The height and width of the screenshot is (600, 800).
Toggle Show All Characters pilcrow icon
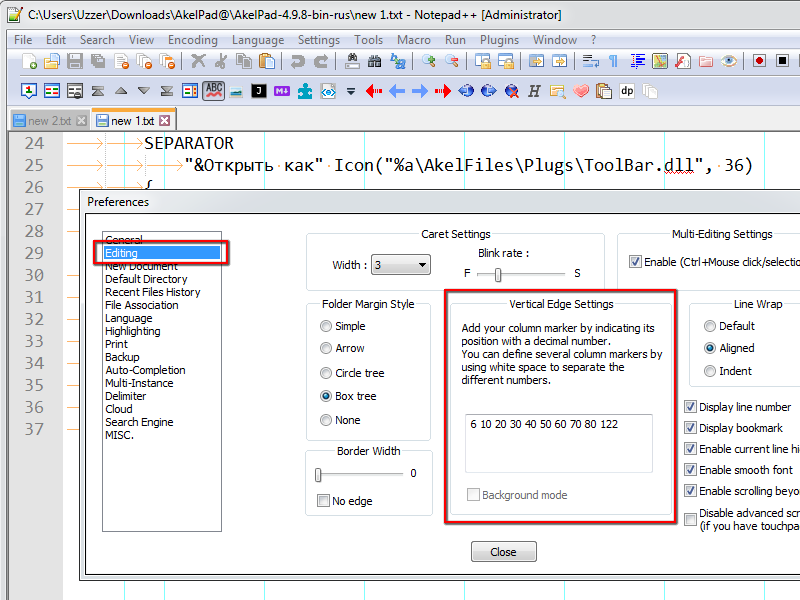tap(613, 61)
